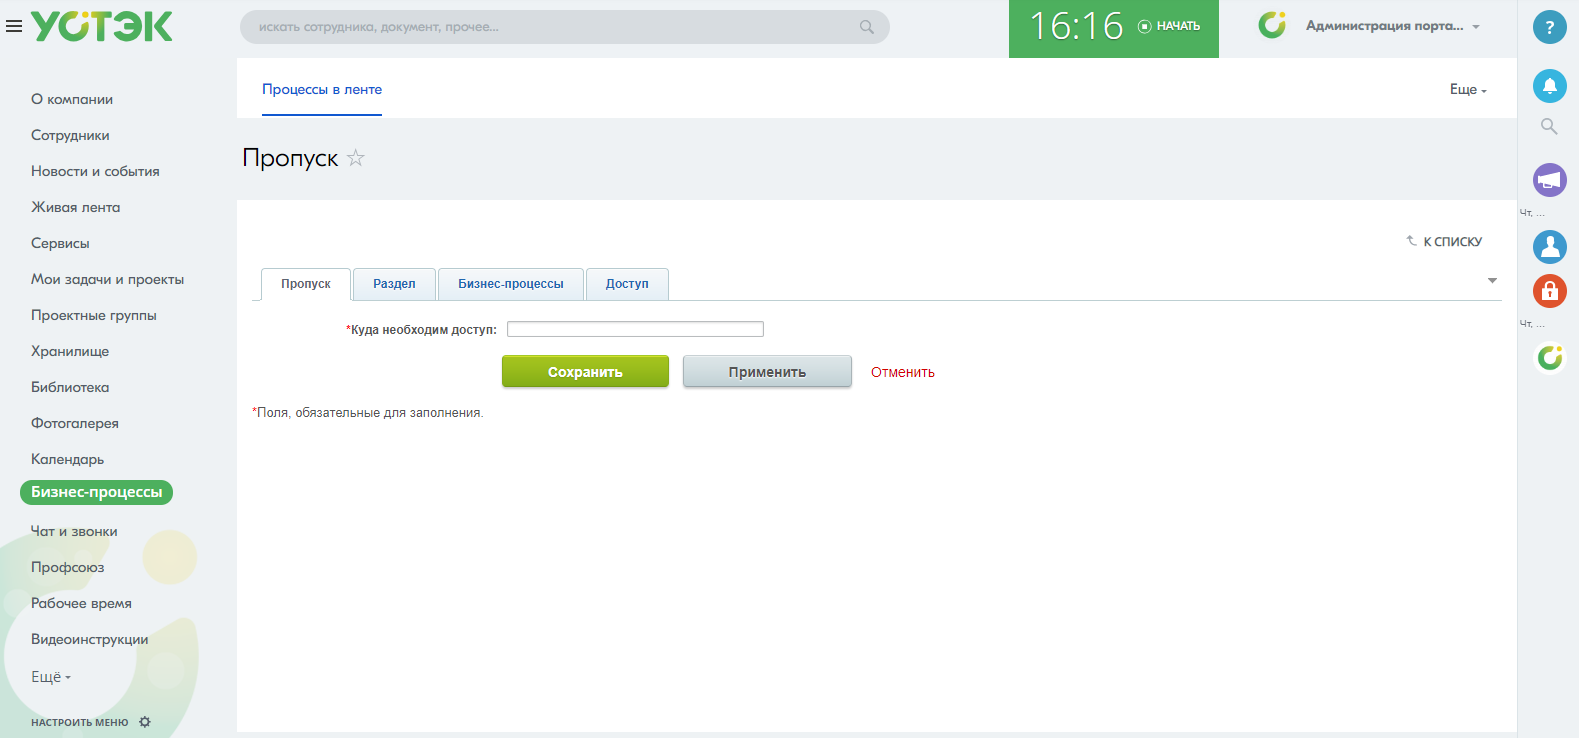The height and width of the screenshot is (738, 1579).
Task: Open Библиотека in sidebar
Action: [x=70, y=387]
